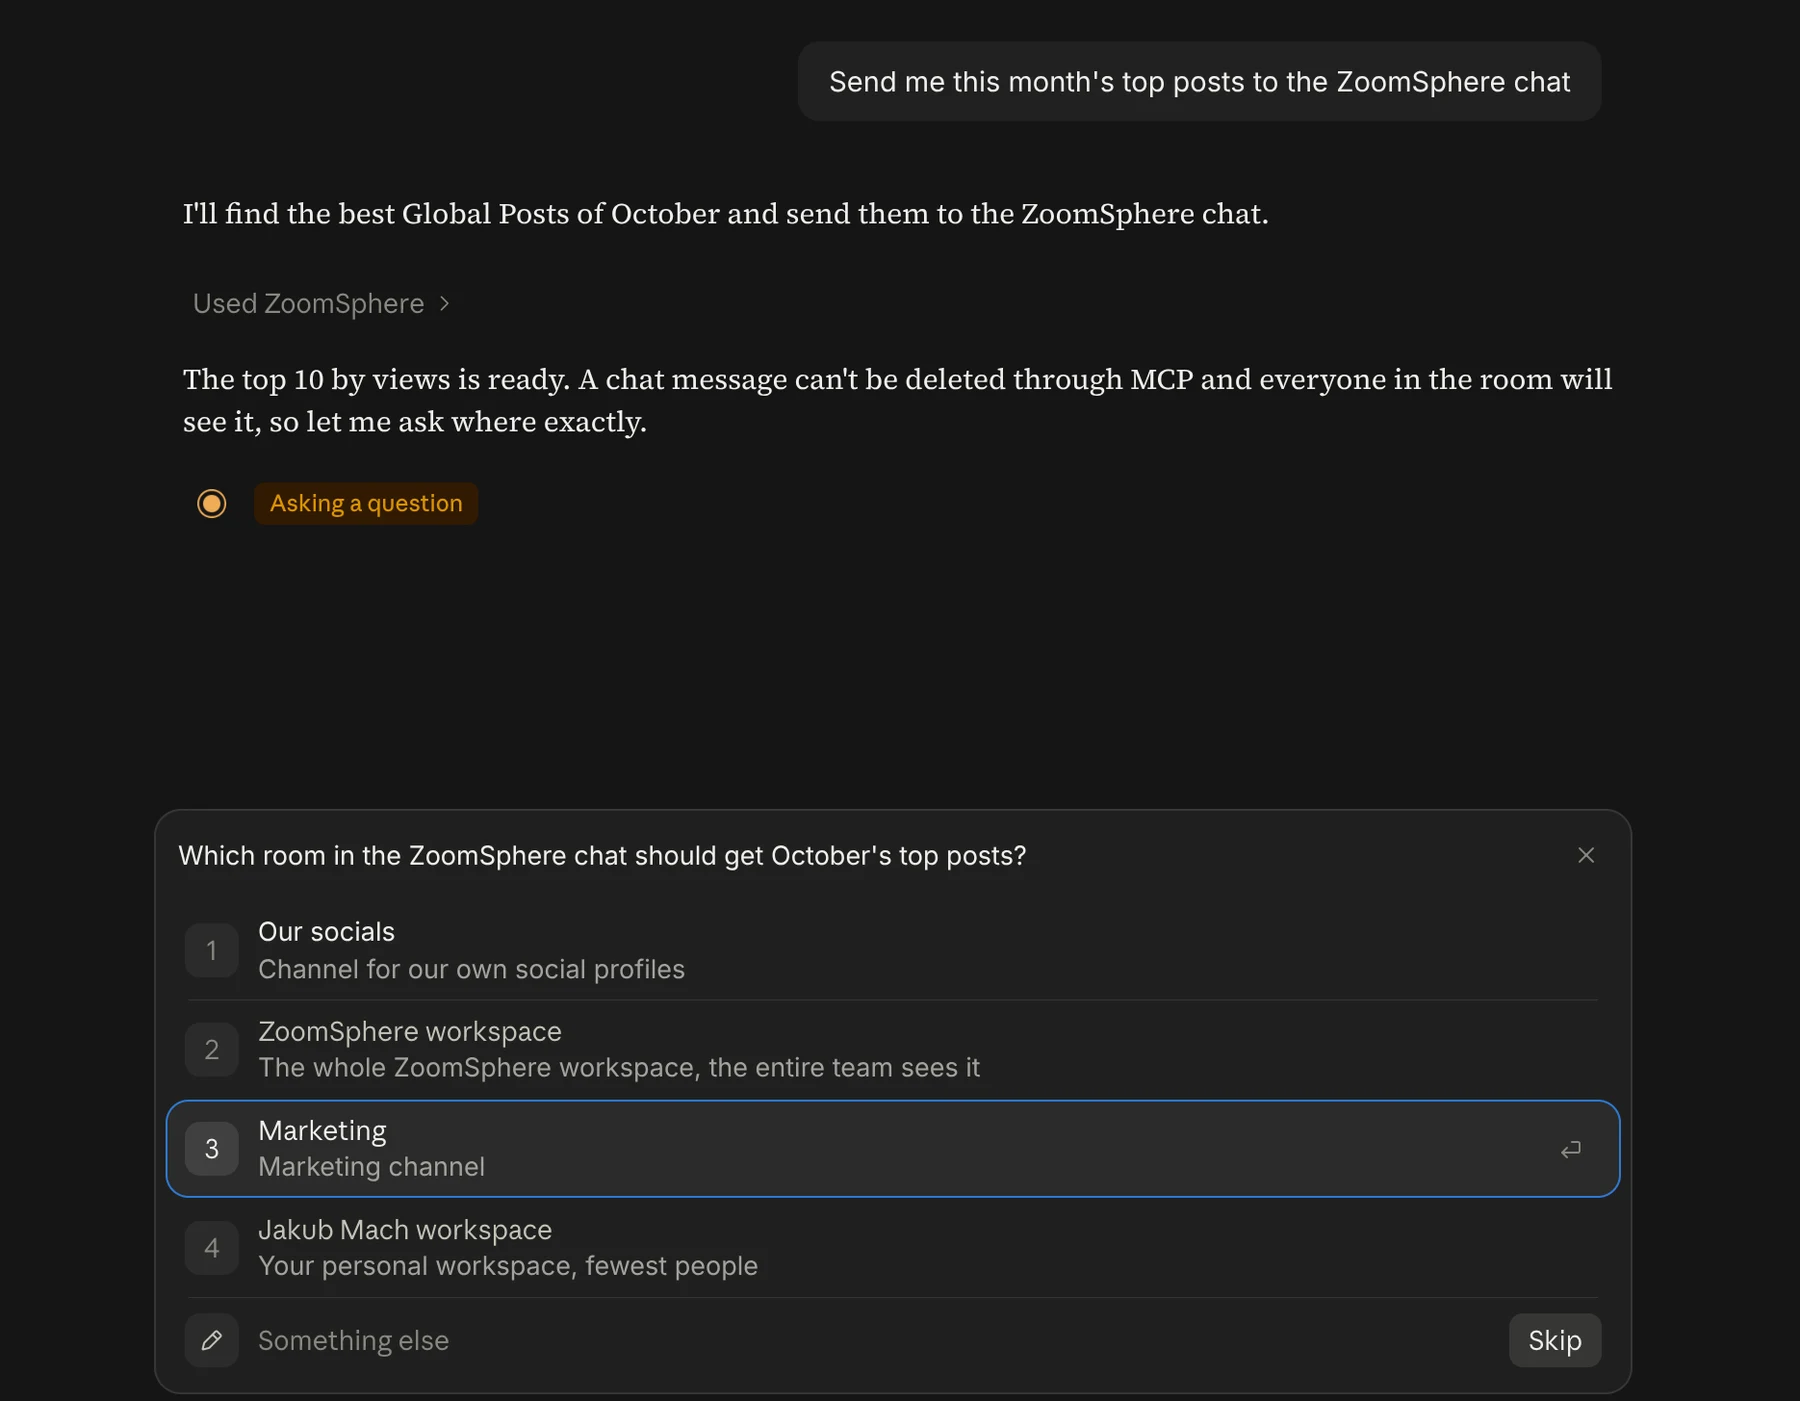This screenshot has width=1800, height=1401.
Task: Click the orange Asking a question status dot
Action: click(211, 503)
